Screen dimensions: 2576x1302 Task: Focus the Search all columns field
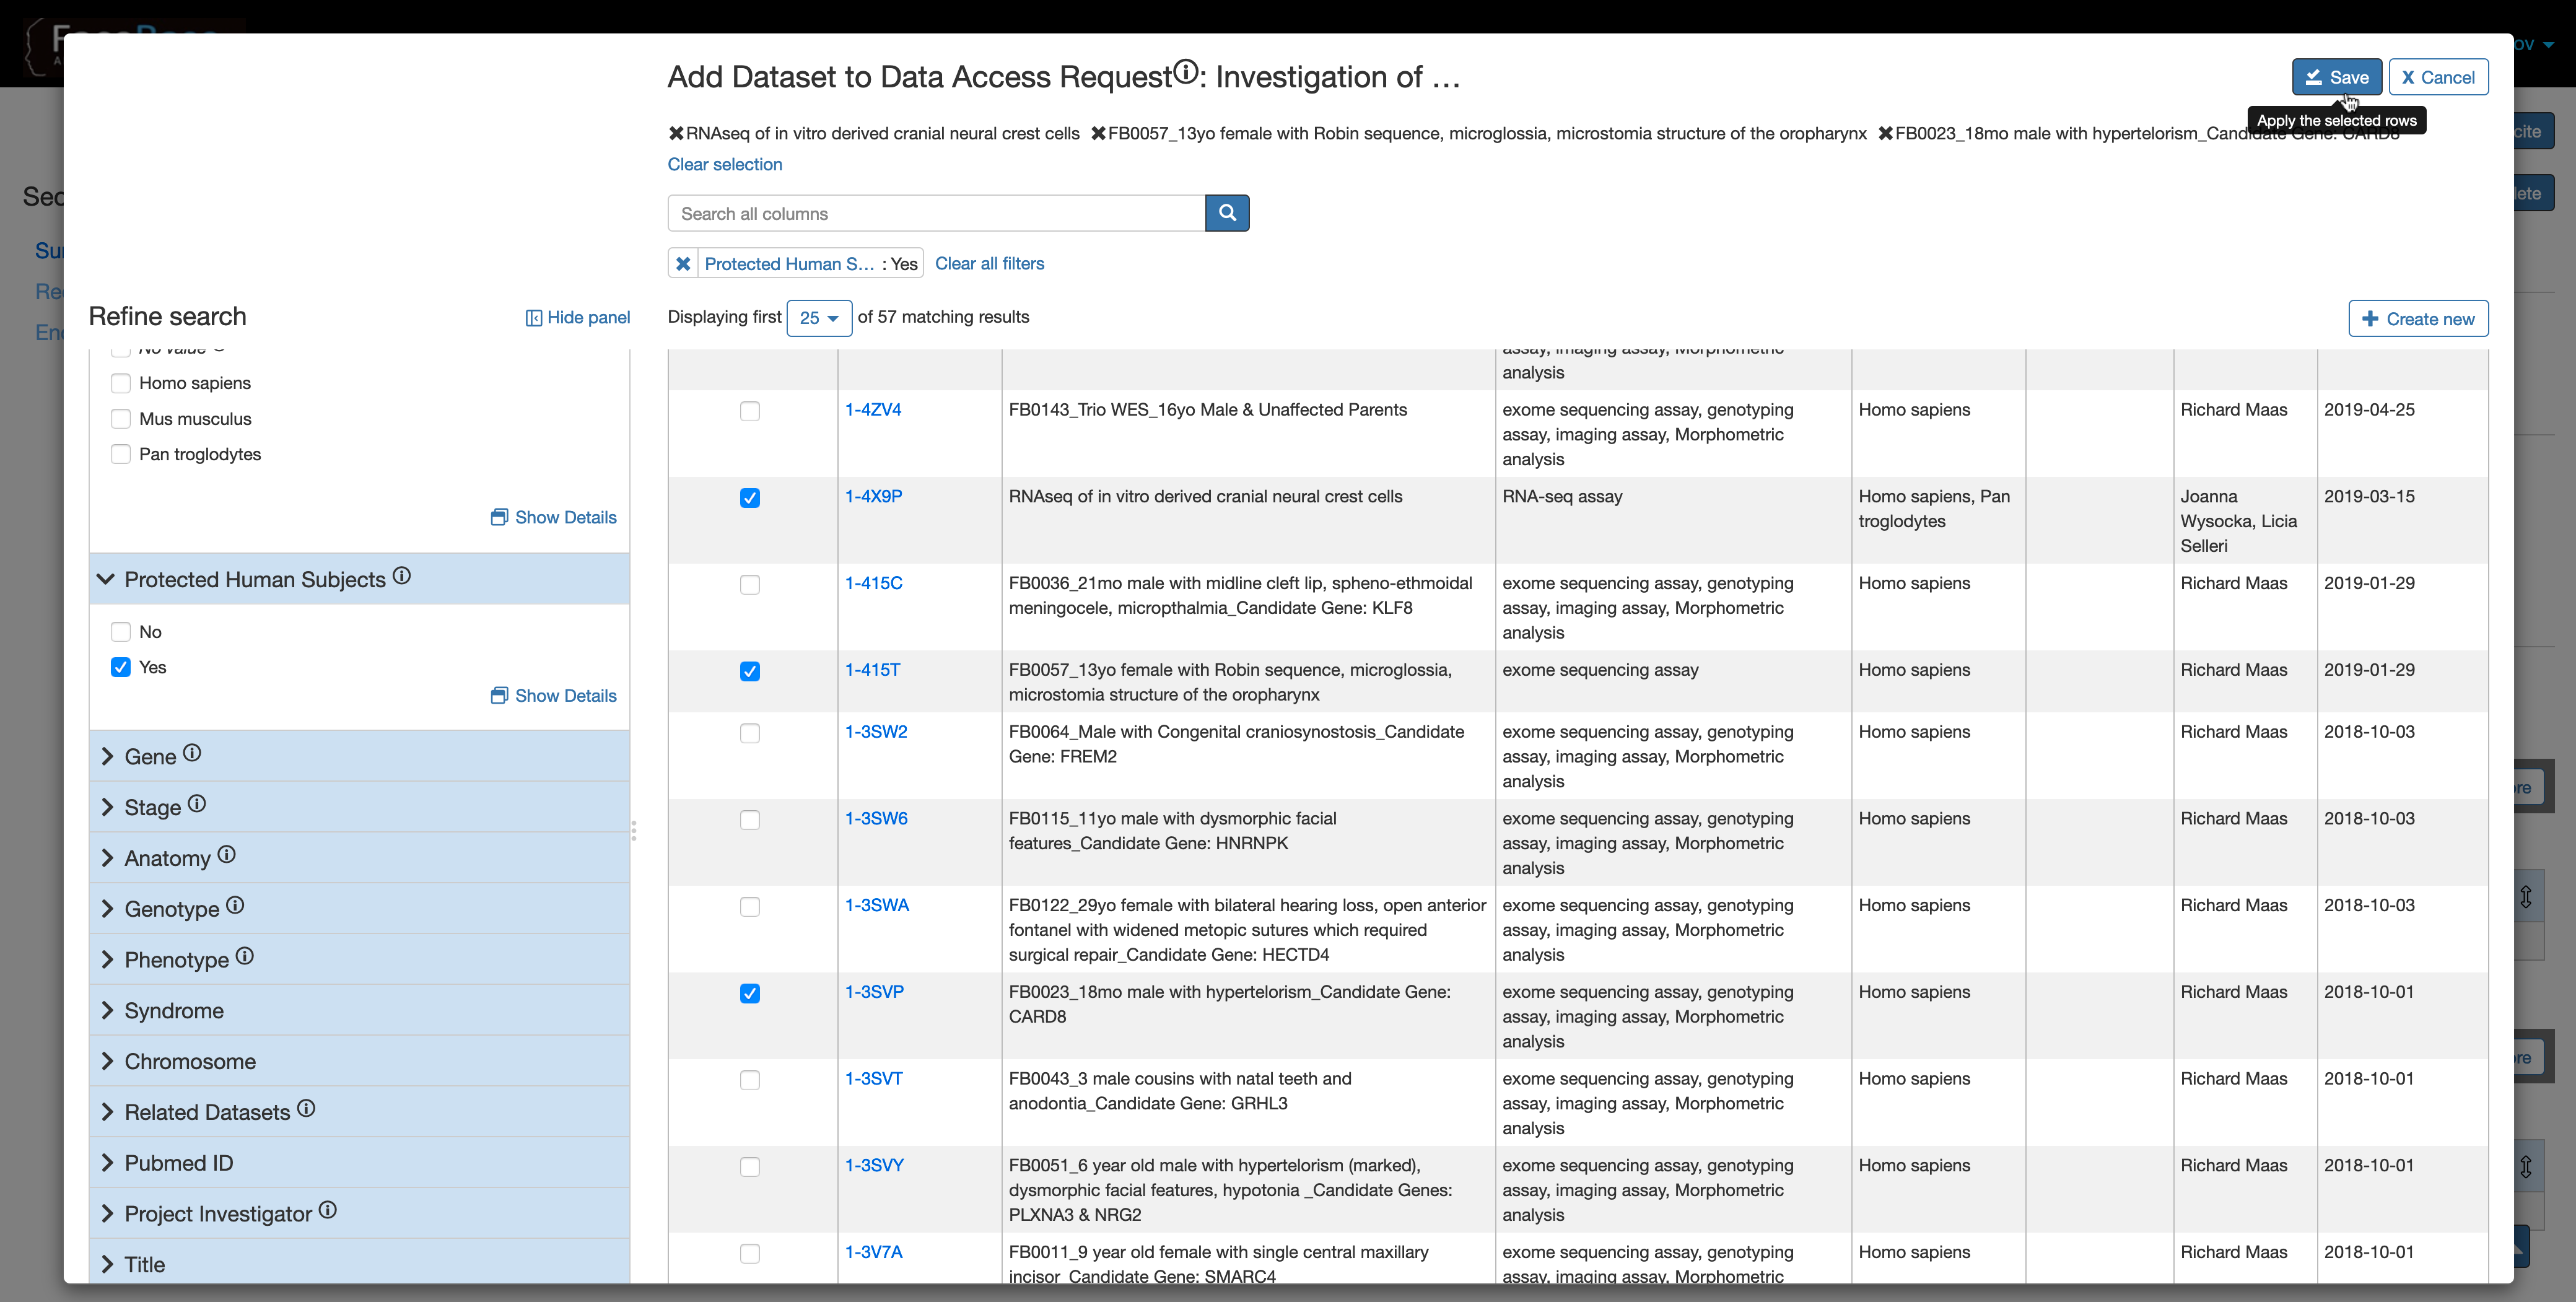936,213
